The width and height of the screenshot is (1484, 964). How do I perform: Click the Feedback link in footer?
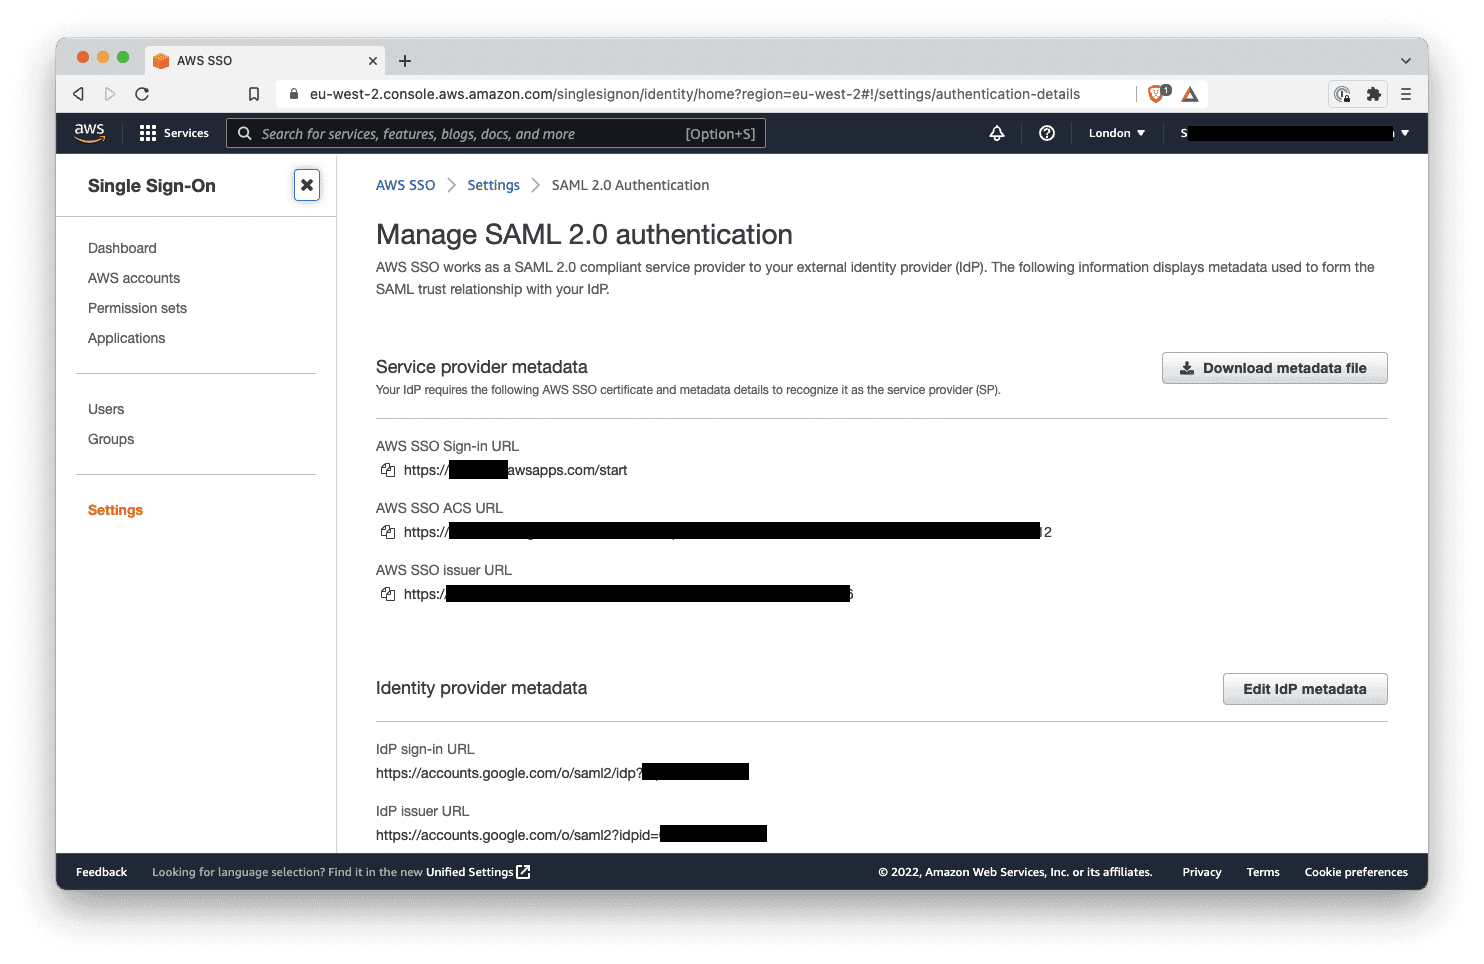pos(101,872)
